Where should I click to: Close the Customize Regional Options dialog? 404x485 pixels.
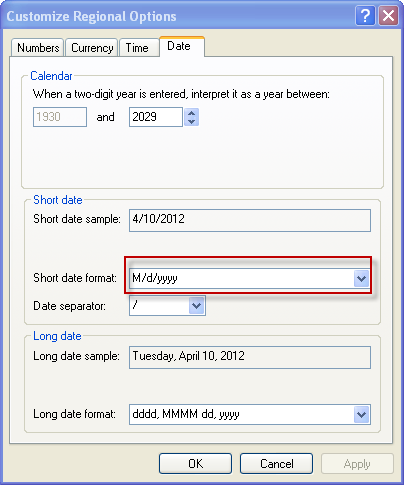[388, 15]
